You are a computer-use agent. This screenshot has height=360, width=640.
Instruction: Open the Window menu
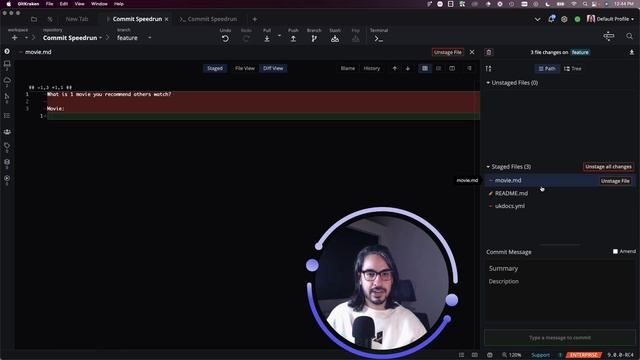[x=99, y=4]
